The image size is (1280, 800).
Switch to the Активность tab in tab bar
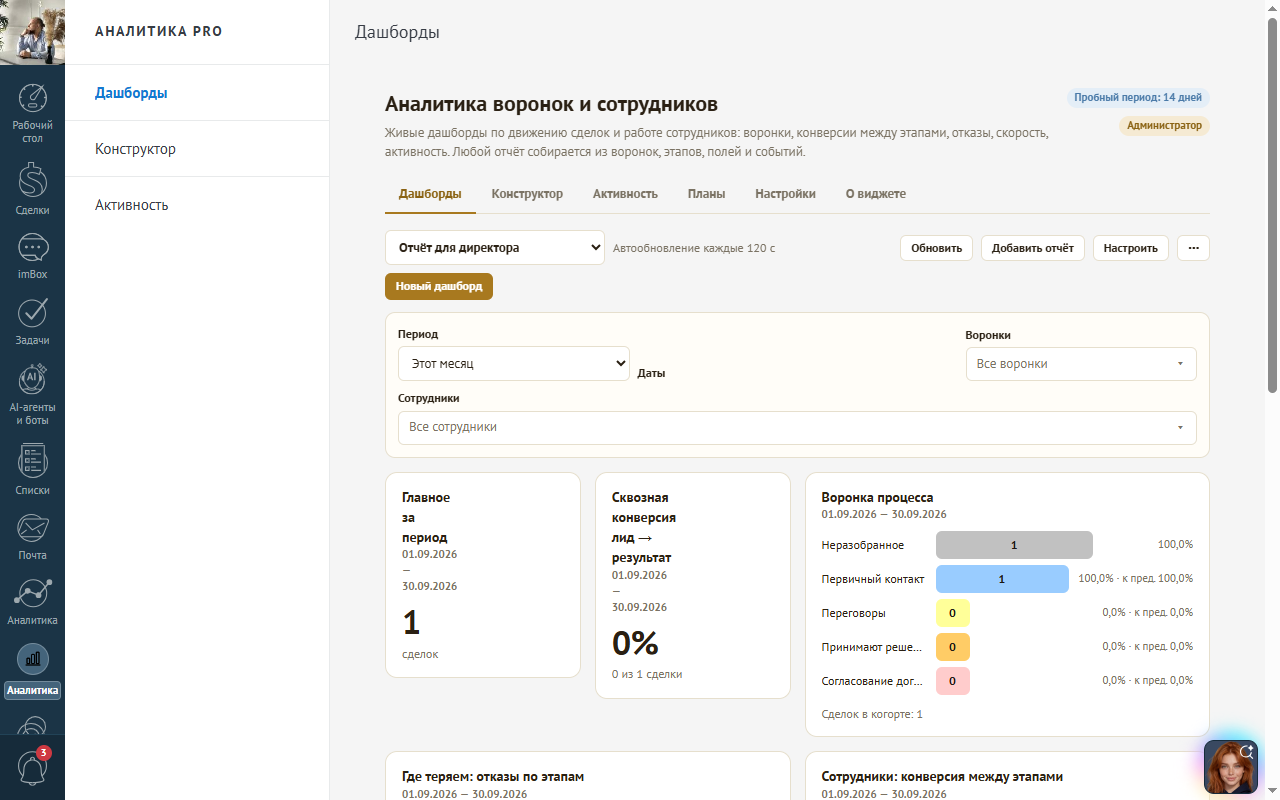[x=625, y=194]
